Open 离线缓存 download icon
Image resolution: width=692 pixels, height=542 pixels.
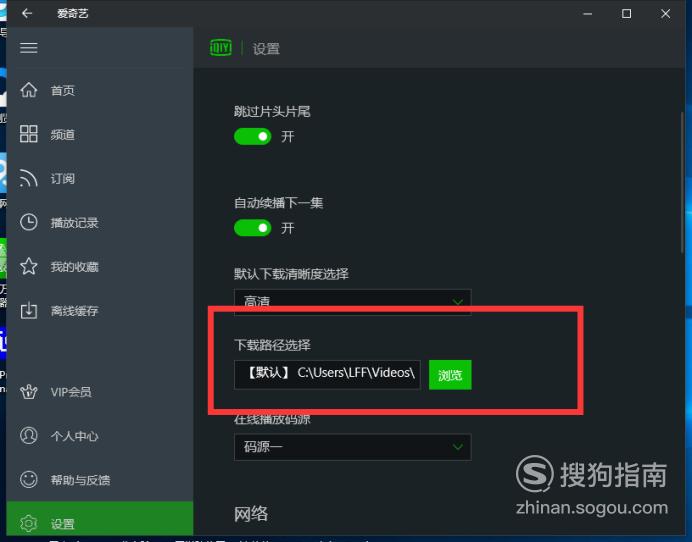(x=29, y=310)
